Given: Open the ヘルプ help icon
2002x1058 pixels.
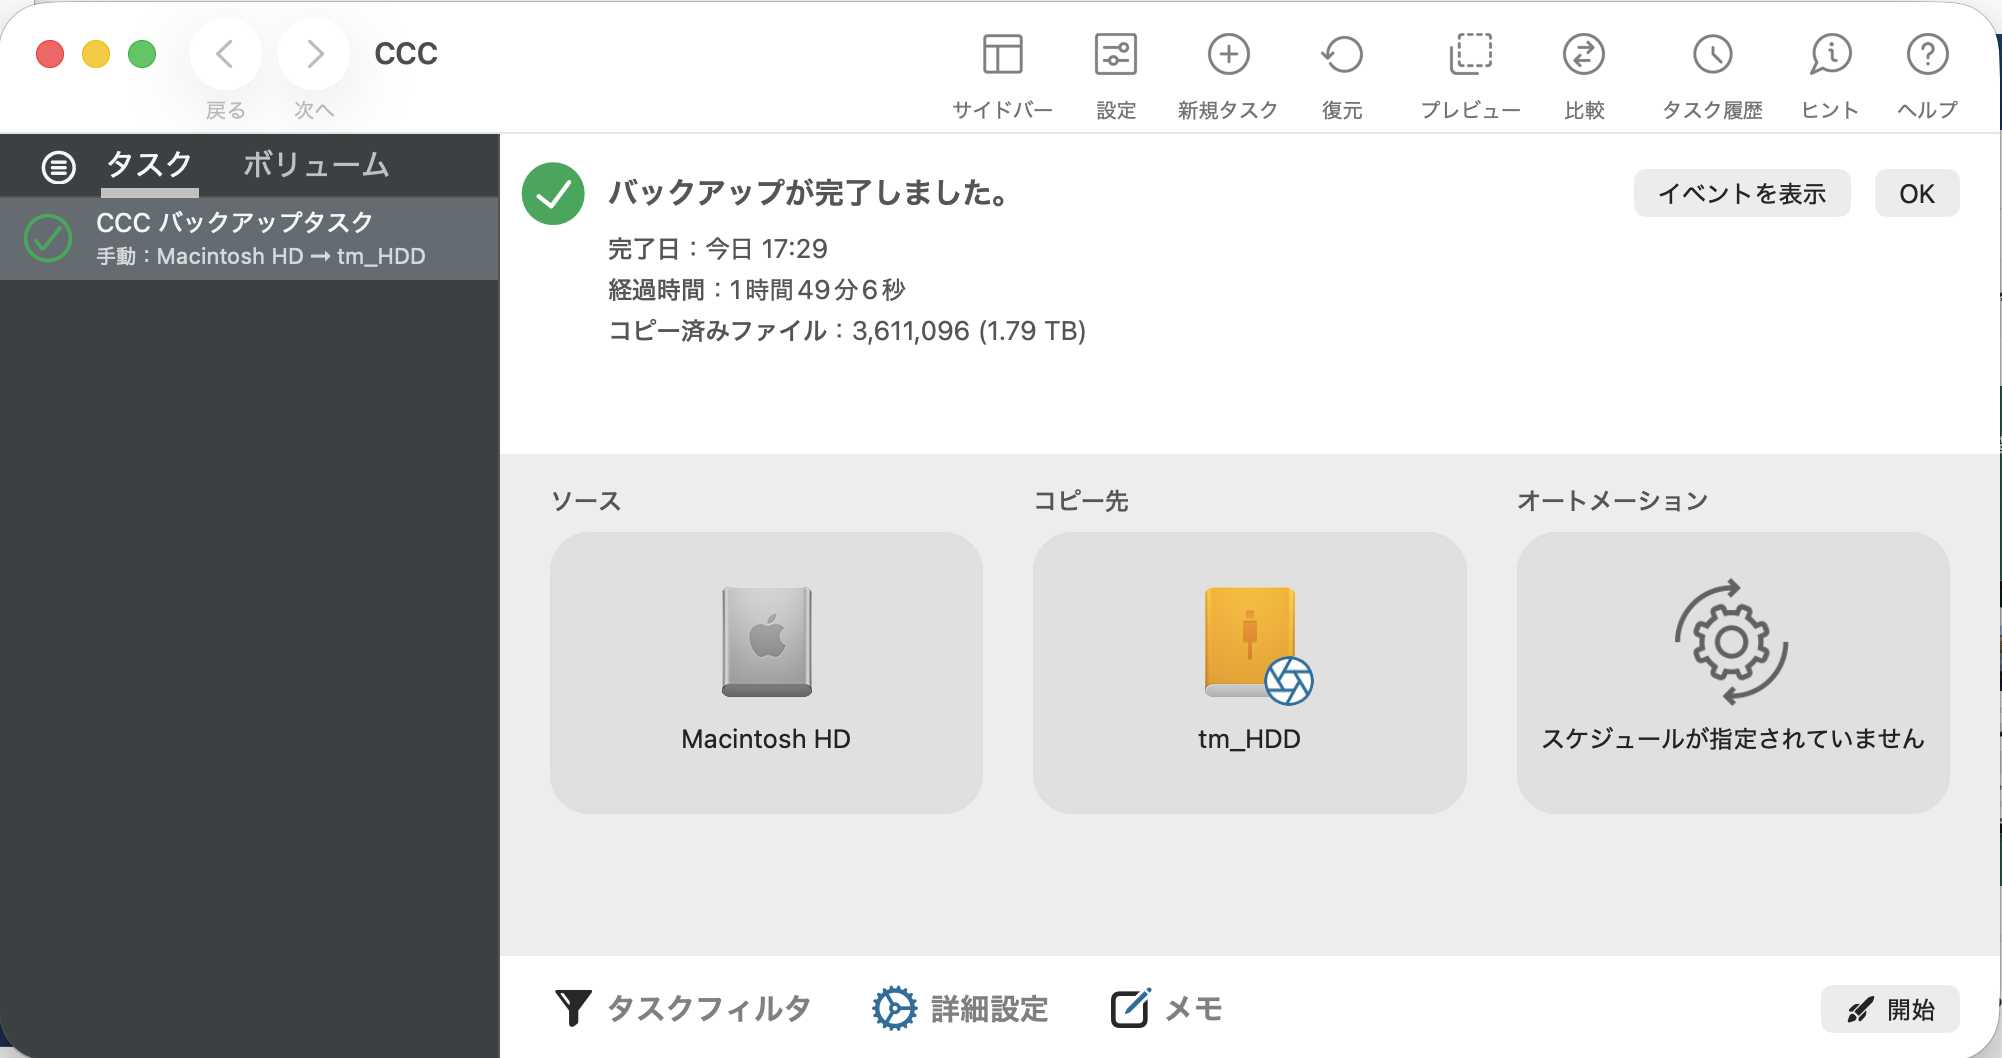Looking at the screenshot, I should [x=1927, y=55].
